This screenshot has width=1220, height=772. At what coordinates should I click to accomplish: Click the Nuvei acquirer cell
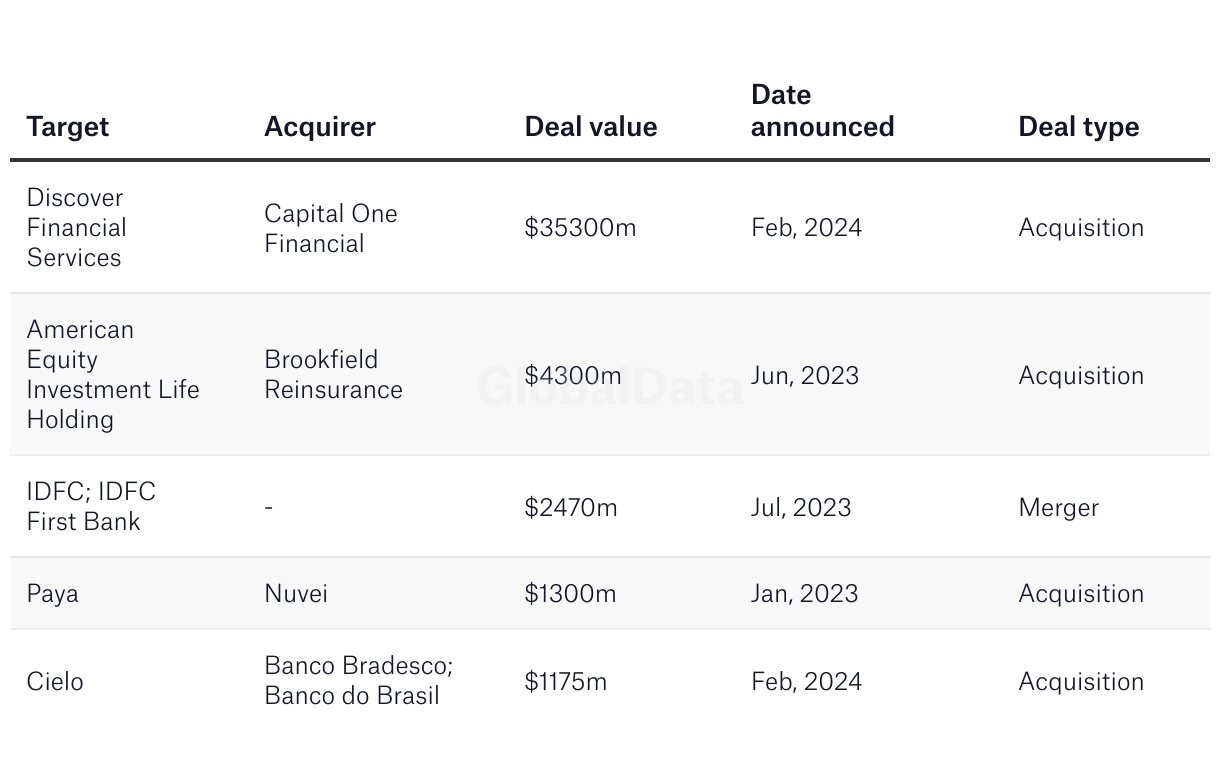coord(296,594)
